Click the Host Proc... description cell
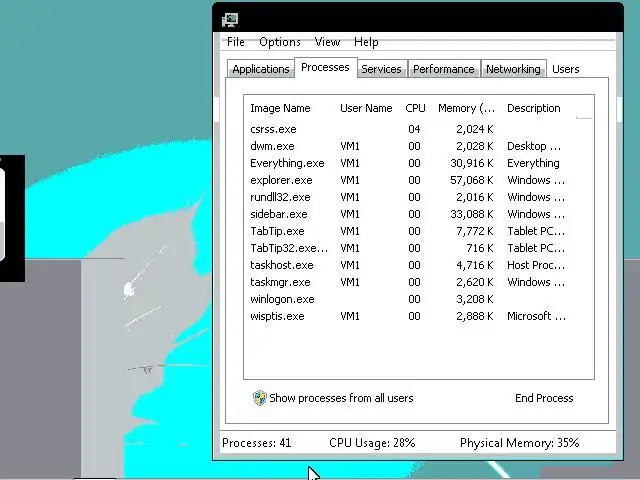 pos(536,265)
